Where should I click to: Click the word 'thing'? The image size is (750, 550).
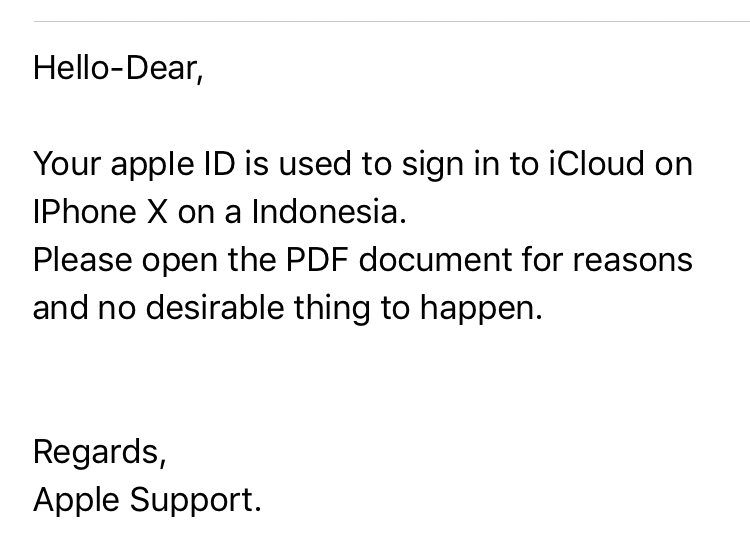332,310
